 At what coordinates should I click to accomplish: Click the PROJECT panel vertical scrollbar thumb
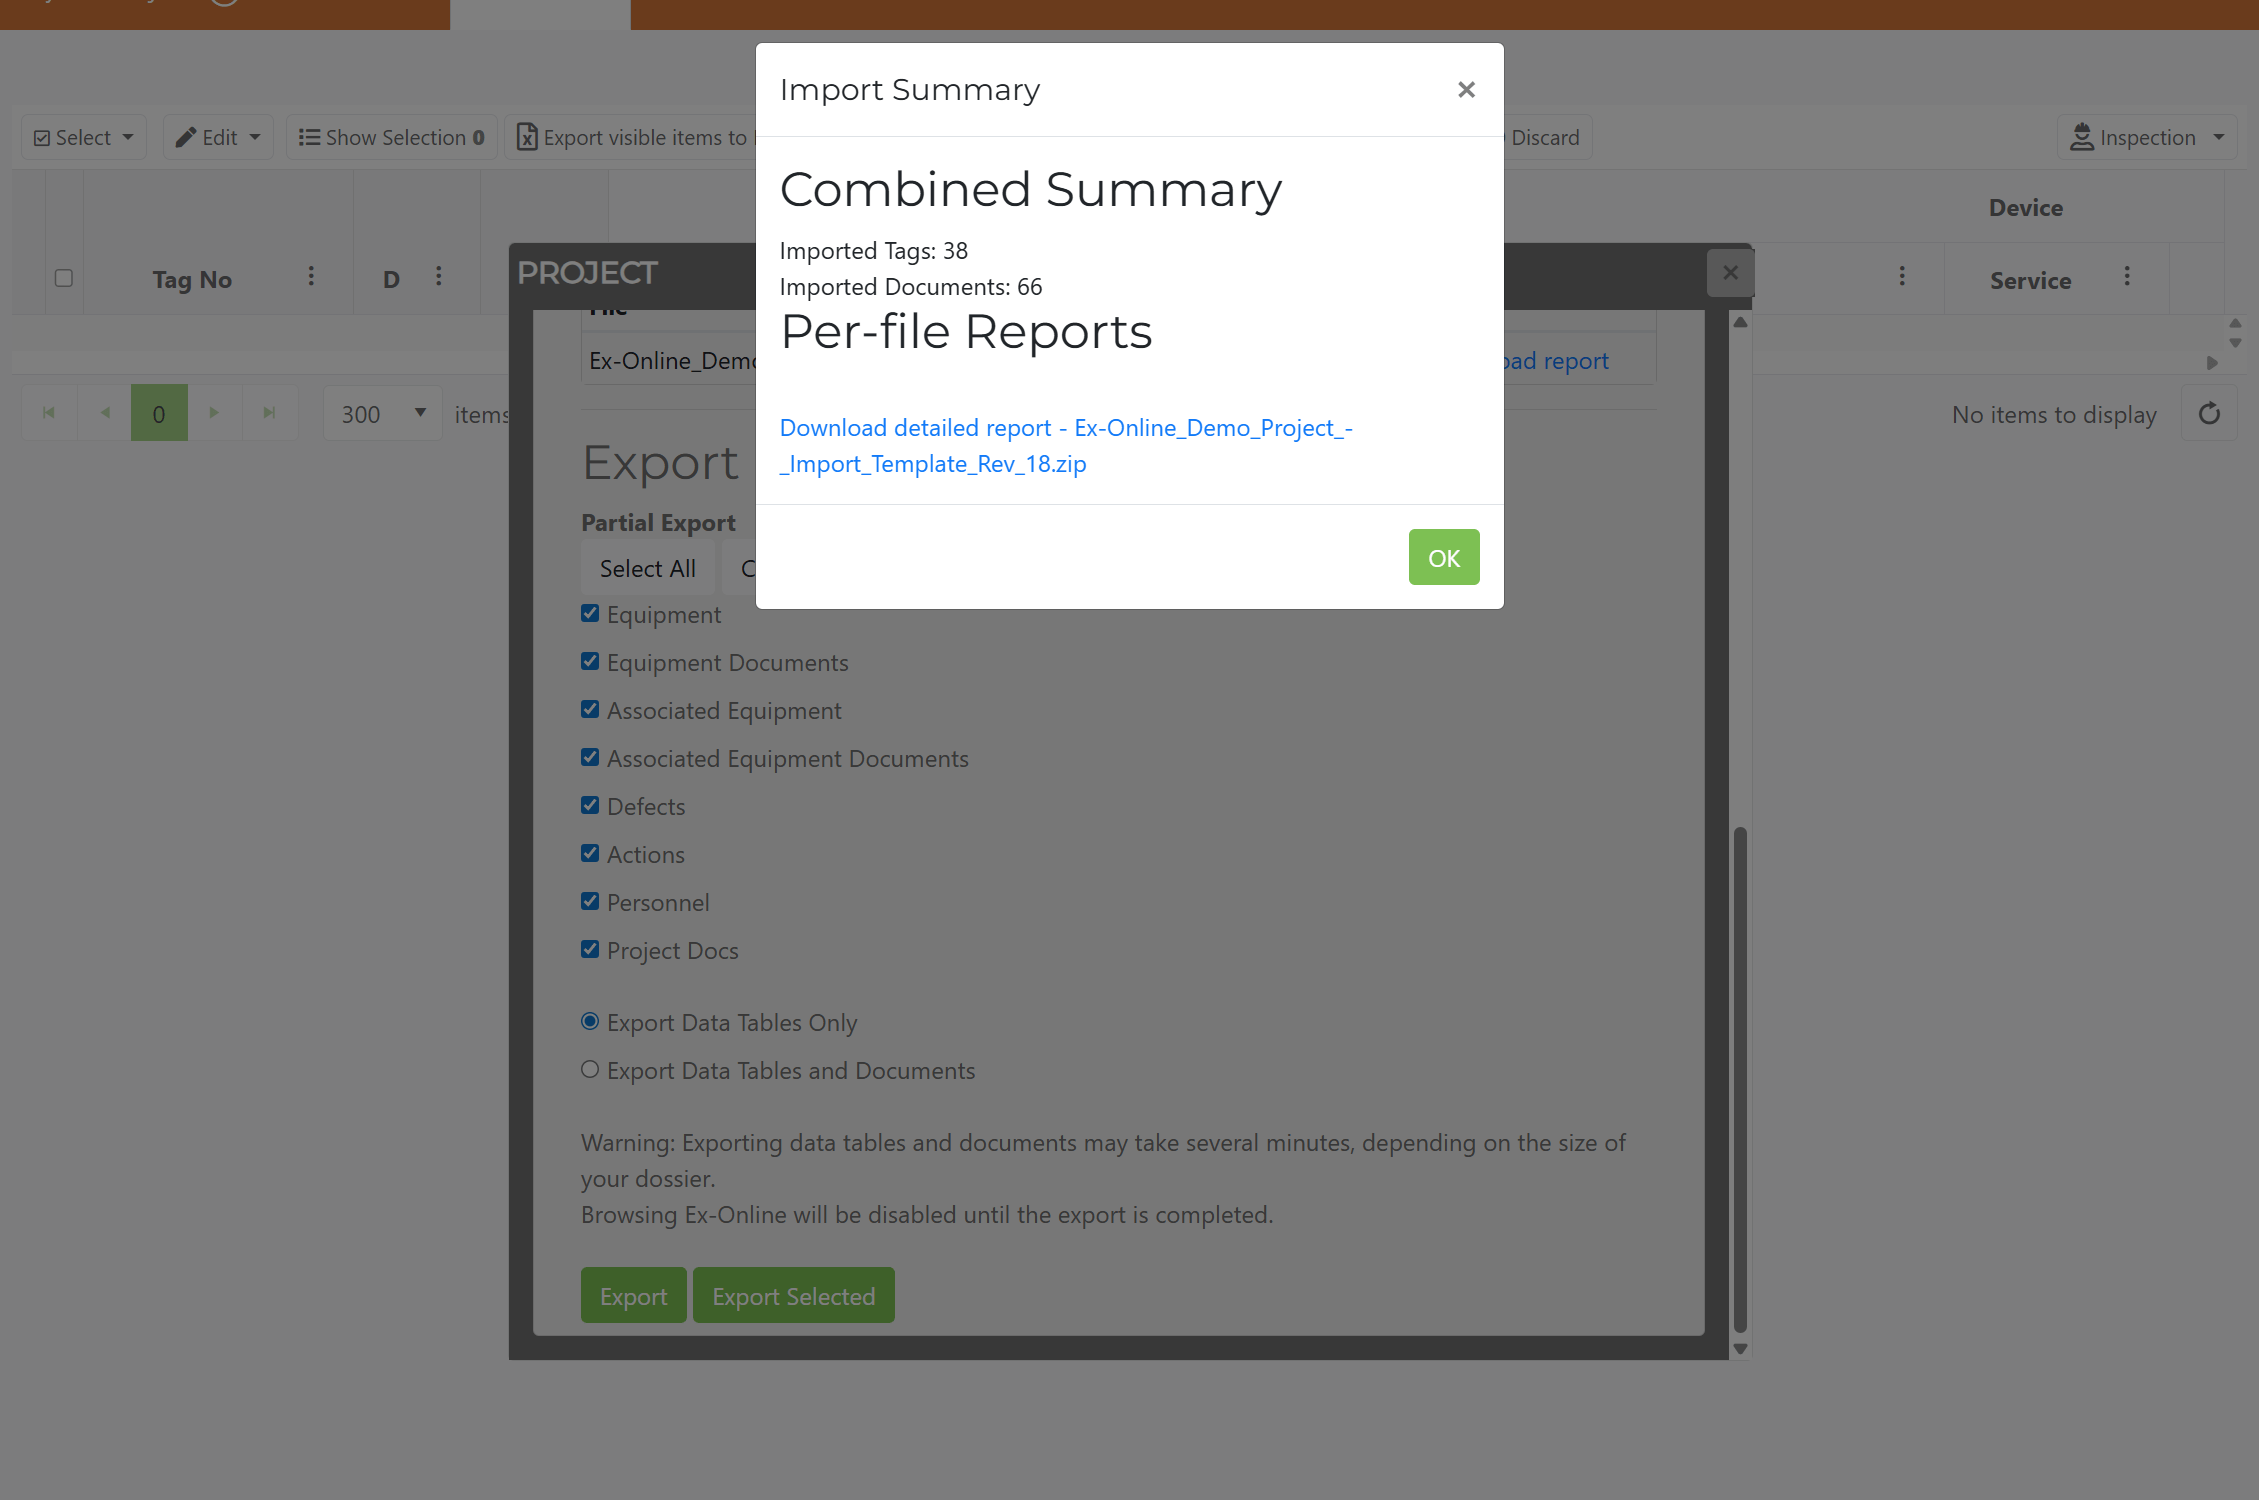pyautogui.click(x=1740, y=1080)
